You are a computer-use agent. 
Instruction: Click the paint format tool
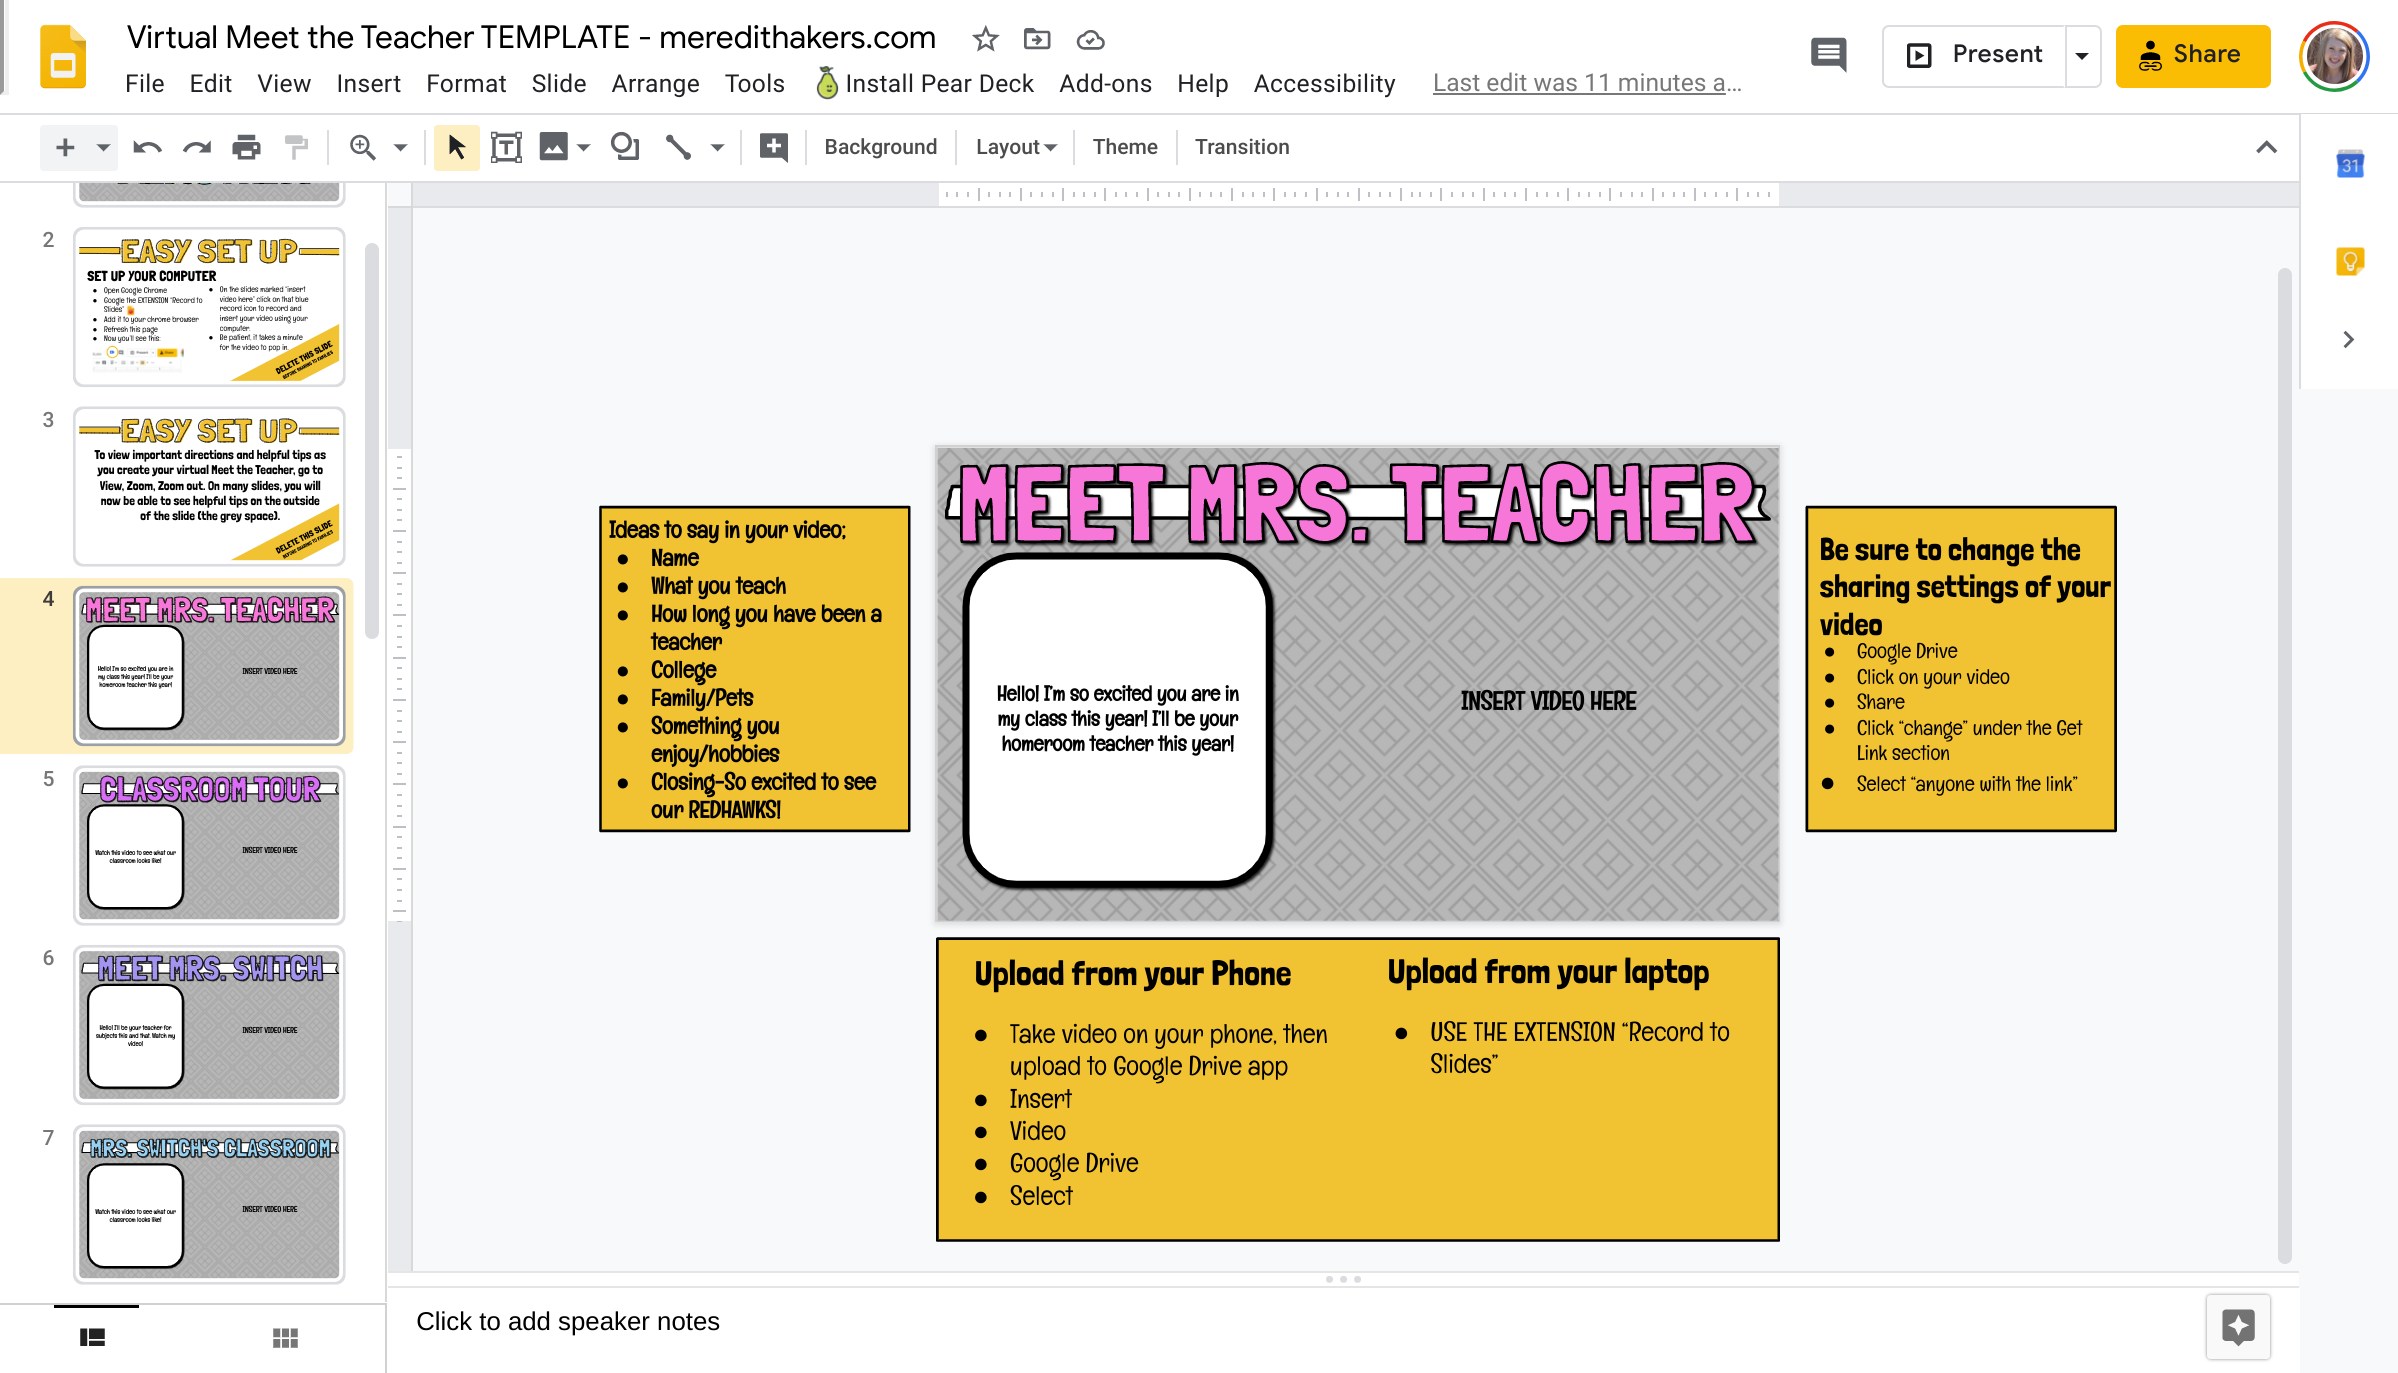(296, 146)
